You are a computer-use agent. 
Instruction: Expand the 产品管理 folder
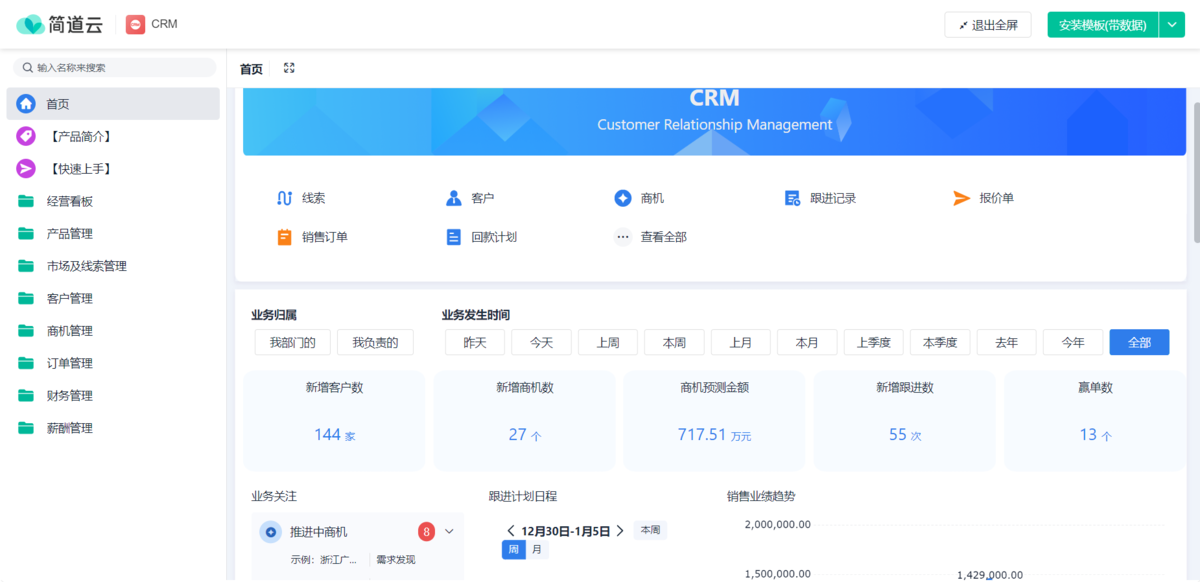[x=113, y=234]
